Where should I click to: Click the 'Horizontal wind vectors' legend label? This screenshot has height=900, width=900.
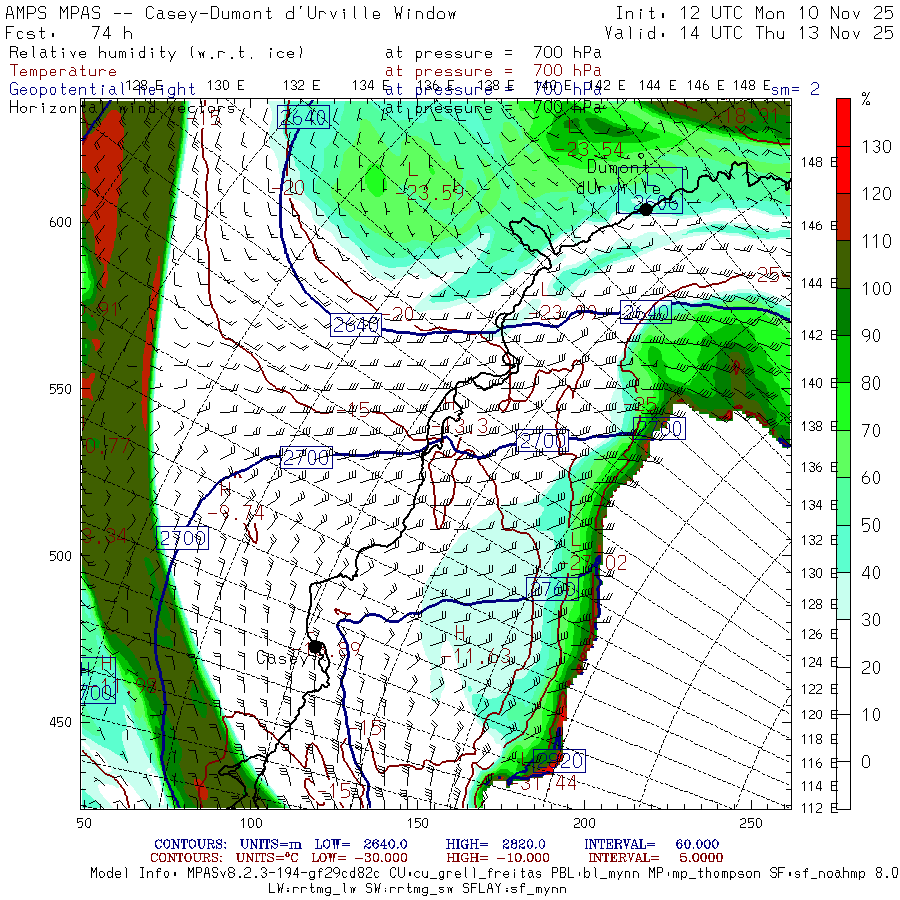click(122, 108)
